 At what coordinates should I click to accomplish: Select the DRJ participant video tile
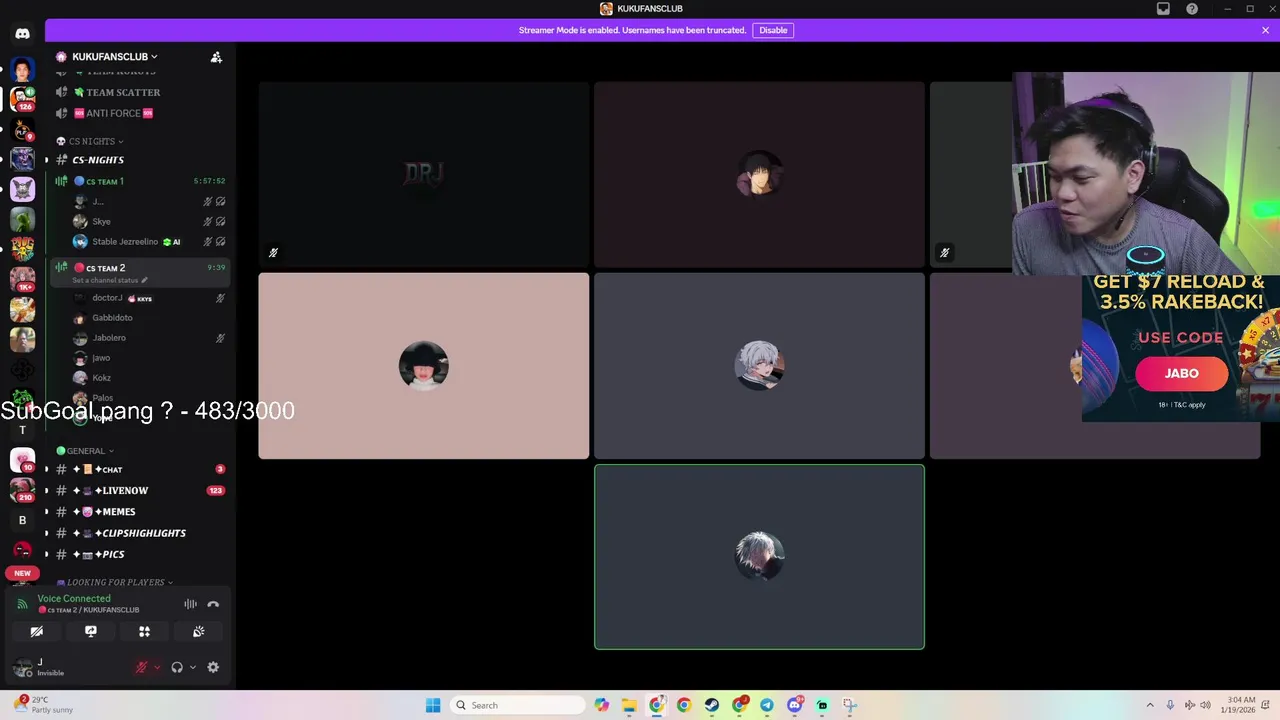pos(424,175)
